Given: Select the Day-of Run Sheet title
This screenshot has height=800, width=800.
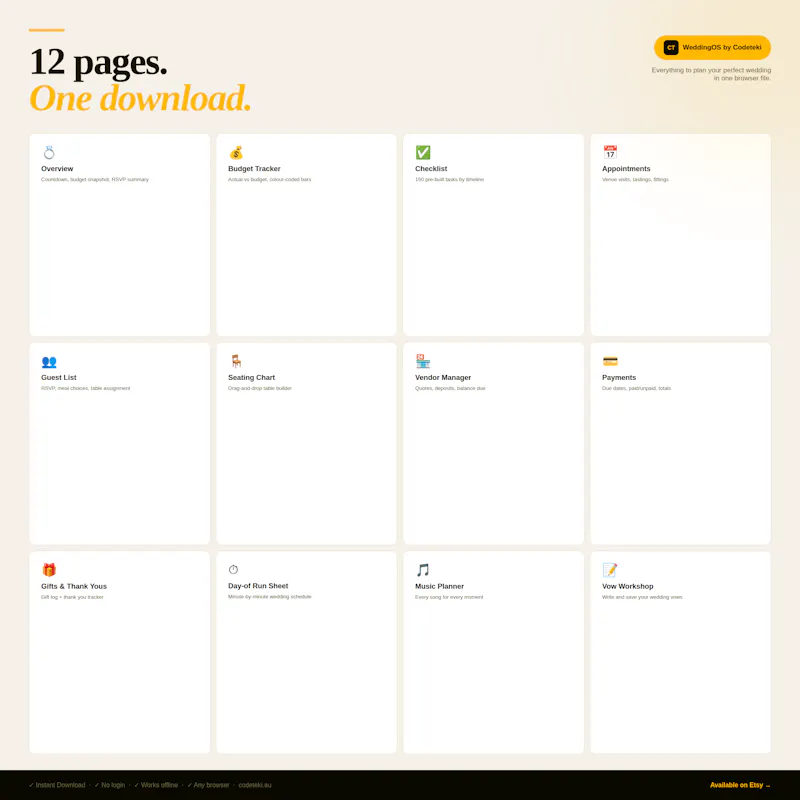Looking at the screenshot, I should click(x=258, y=586).
